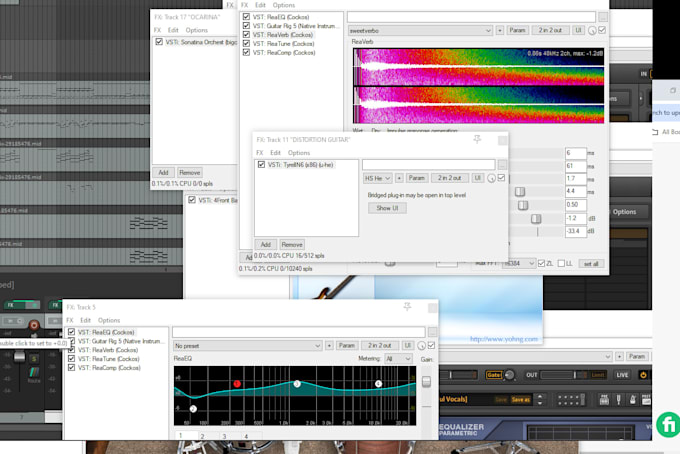This screenshot has width=680, height=454.
Task: Click the Guitar Rig preset grid icon
Action: 571,399
